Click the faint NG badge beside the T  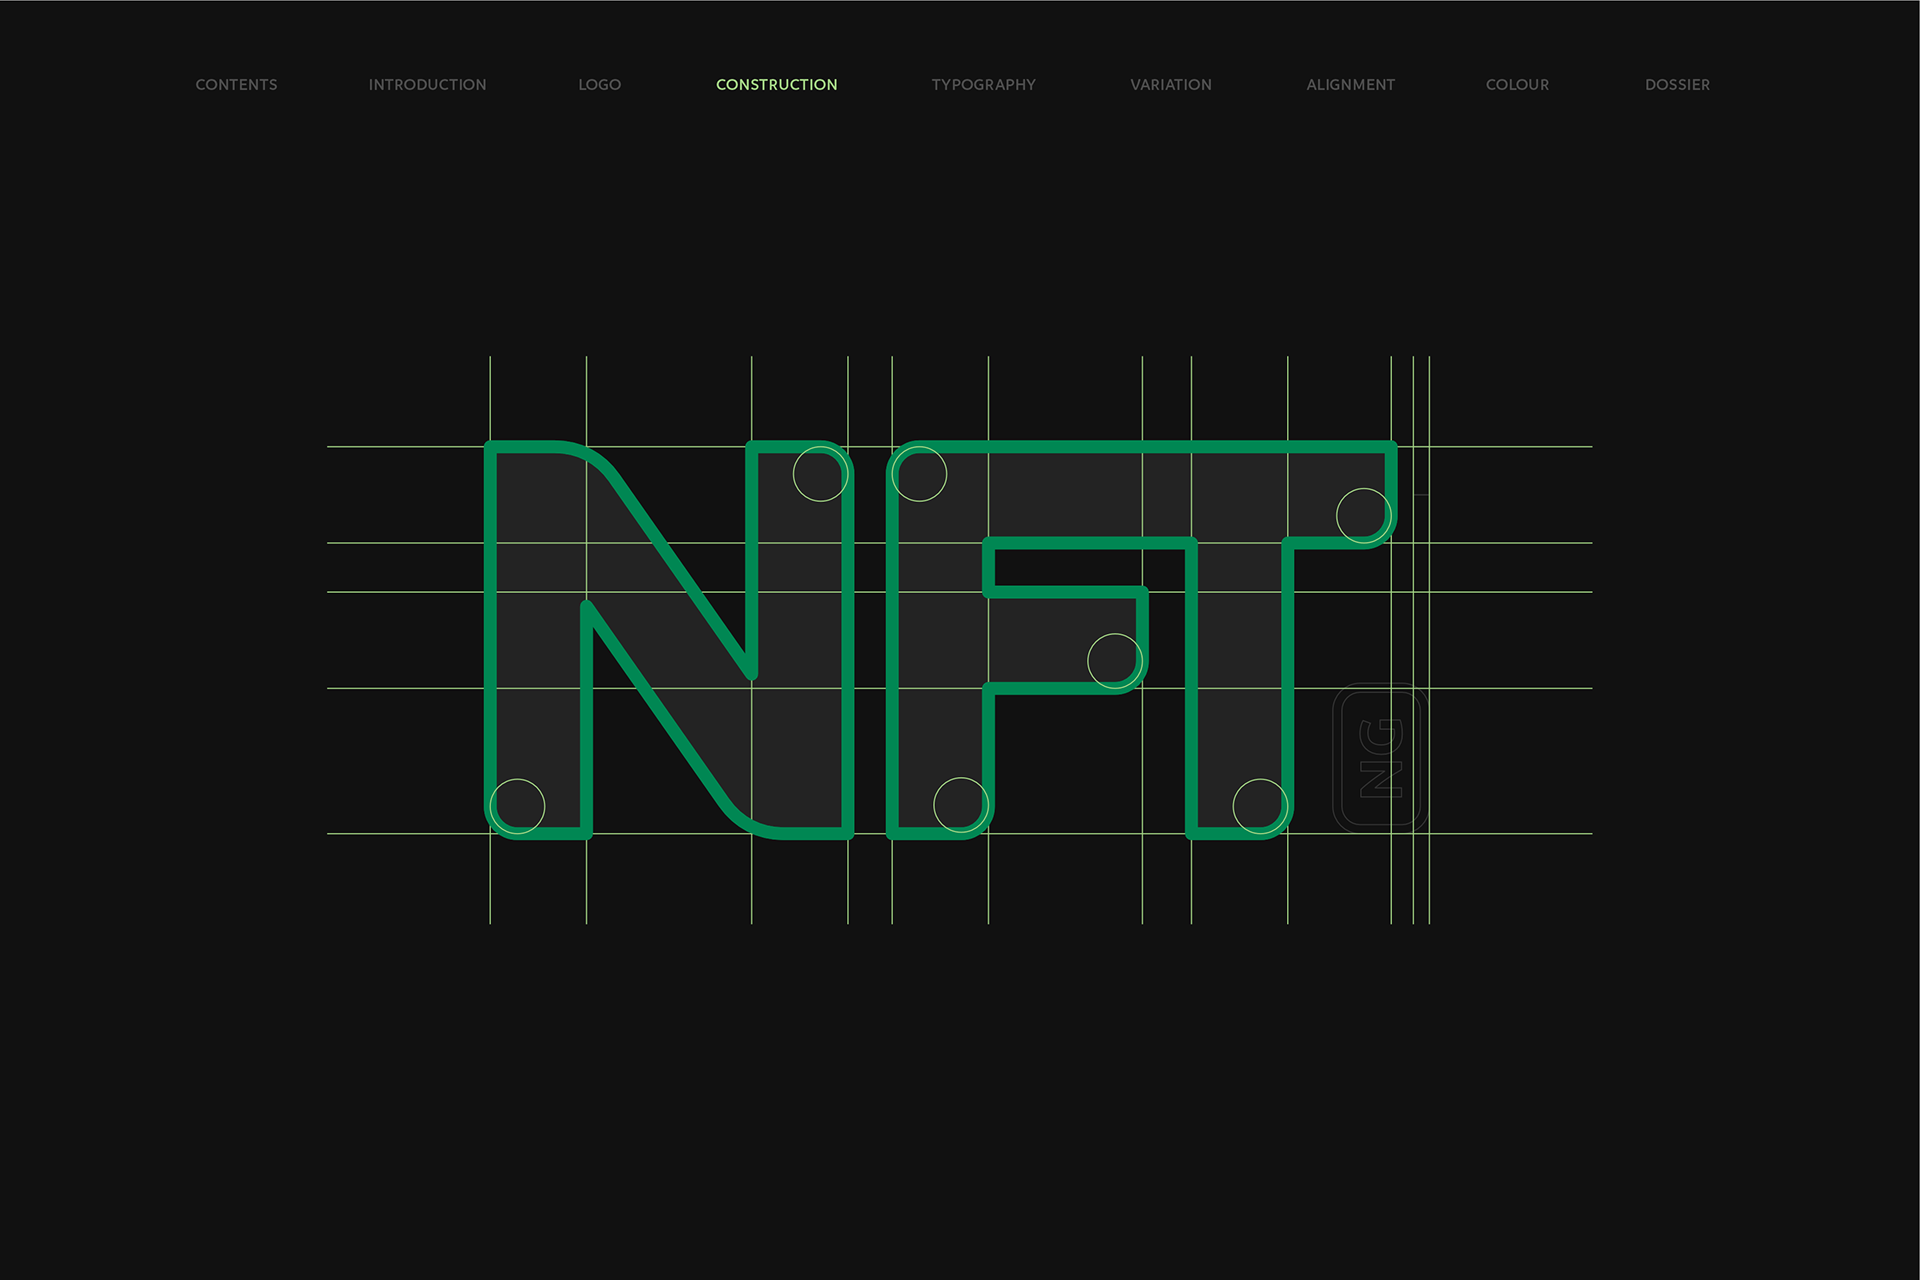(1380, 758)
